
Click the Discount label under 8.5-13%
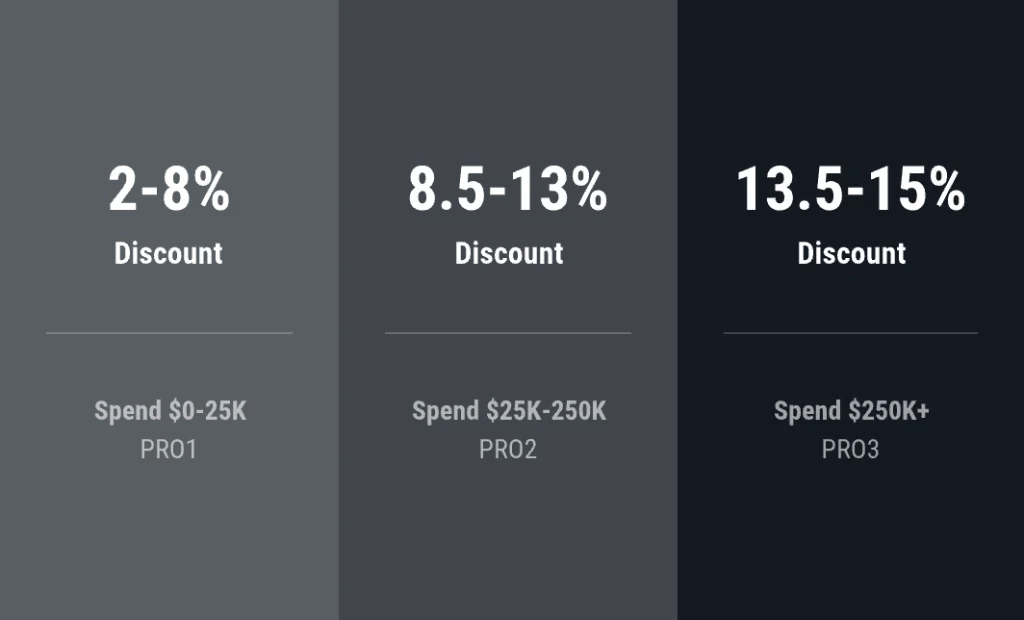(x=508, y=253)
